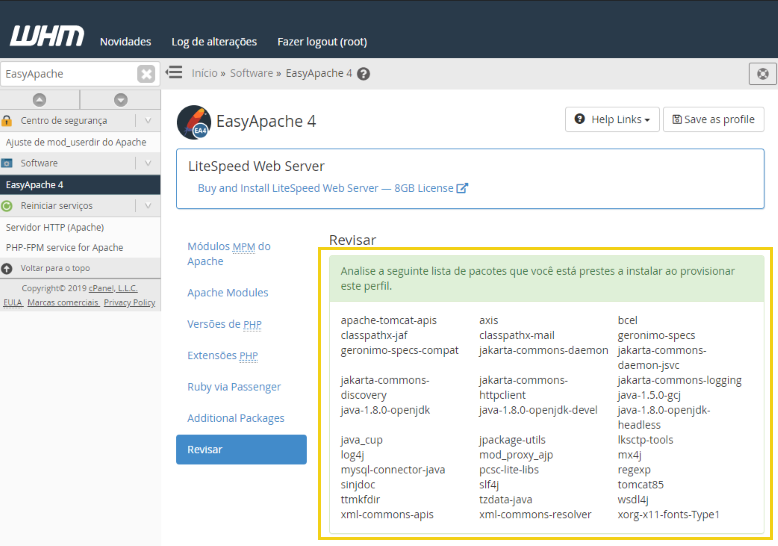
Task: Open Centro de segurança sidebar group
Action: click(64, 121)
